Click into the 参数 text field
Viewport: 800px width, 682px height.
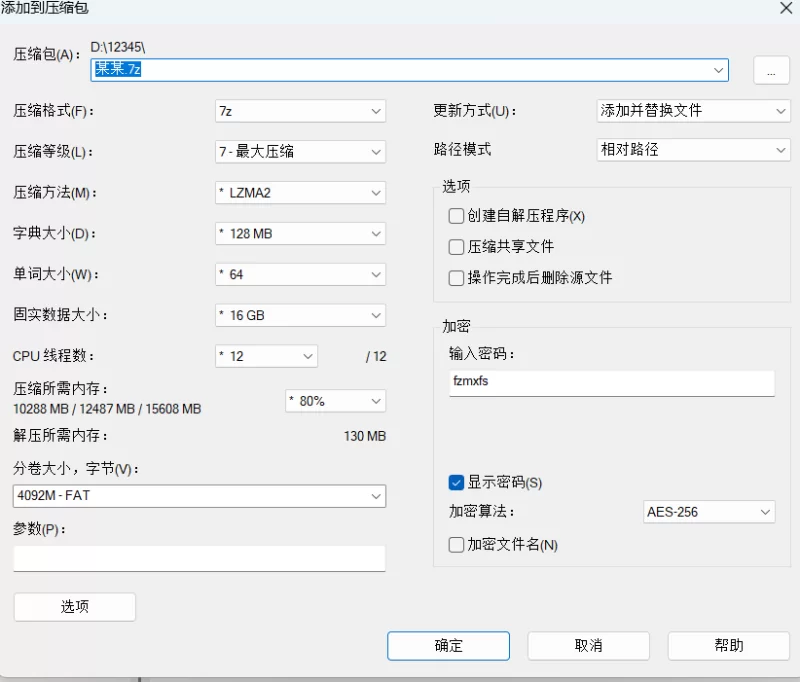click(199, 558)
